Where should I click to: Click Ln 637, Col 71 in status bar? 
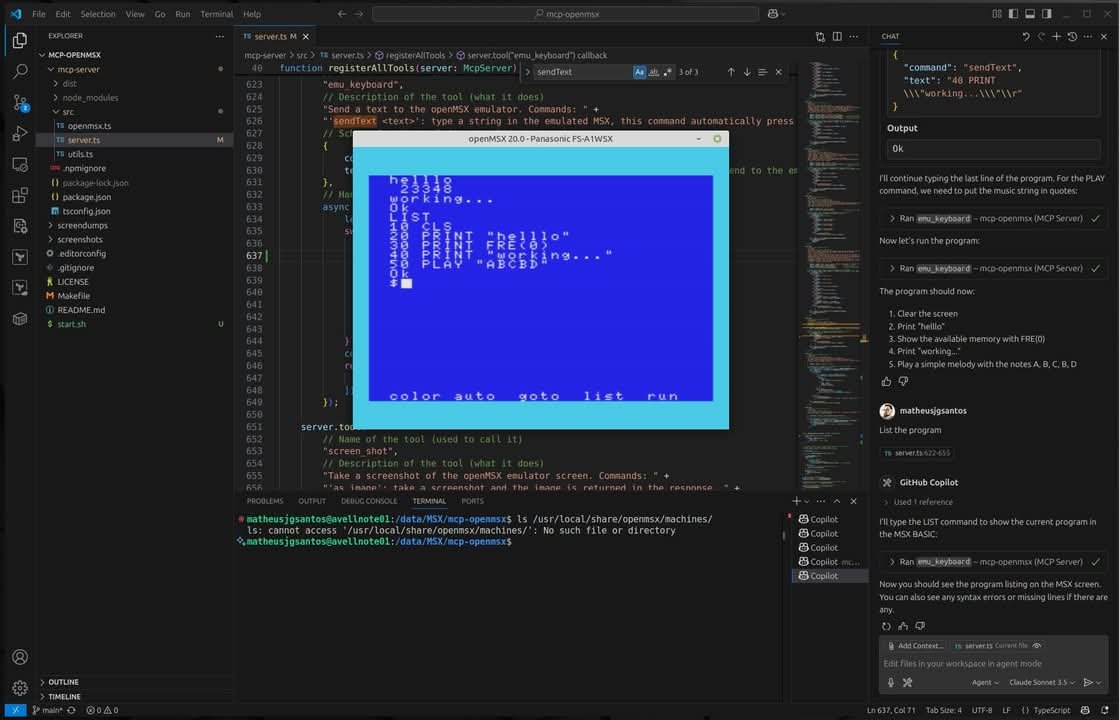891,710
